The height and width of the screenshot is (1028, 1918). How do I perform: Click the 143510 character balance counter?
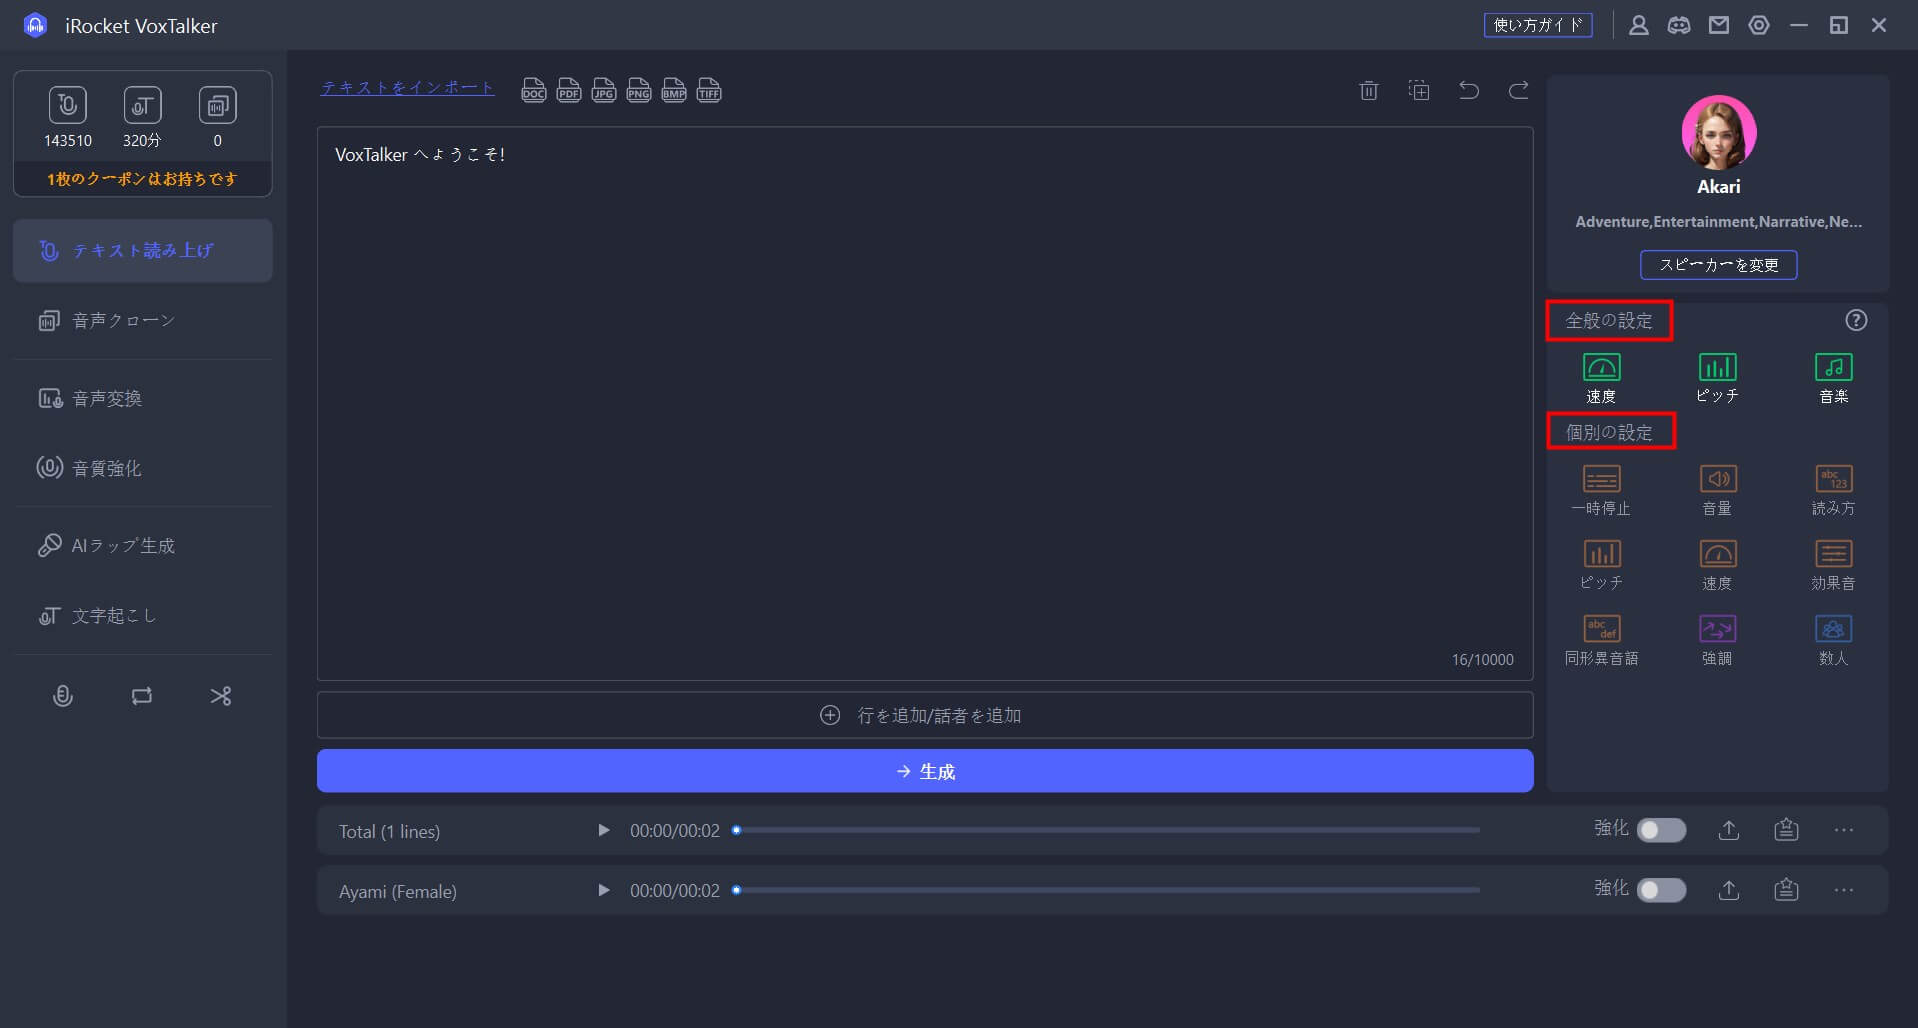click(68, 118)
